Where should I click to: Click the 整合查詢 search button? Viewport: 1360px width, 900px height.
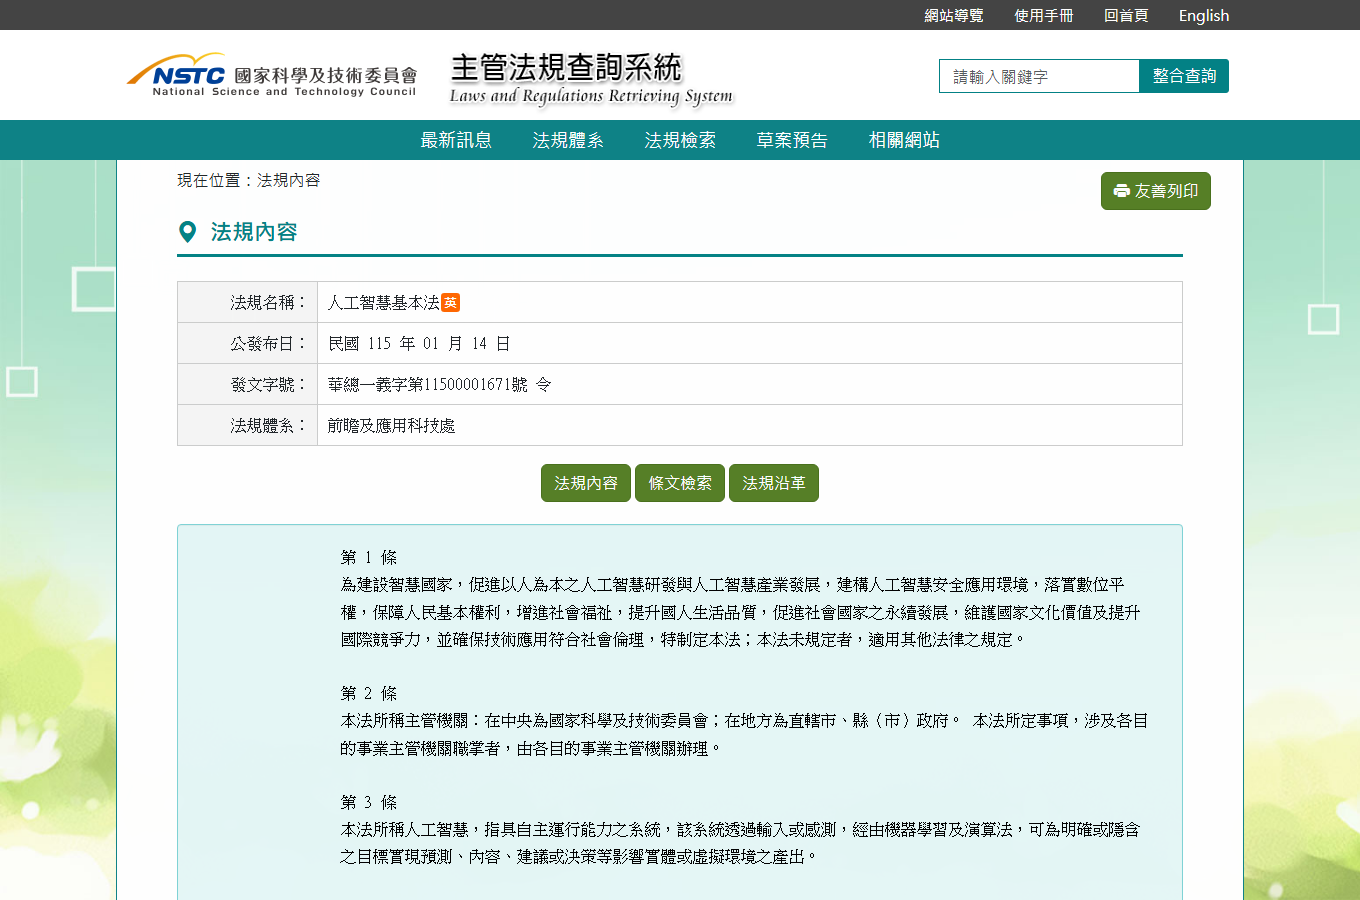click(x=1184, y=76)
